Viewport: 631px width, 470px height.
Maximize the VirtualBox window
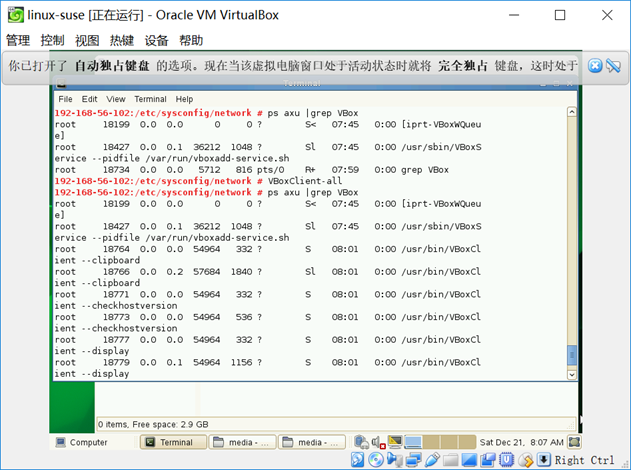click(x=560, y=15)
